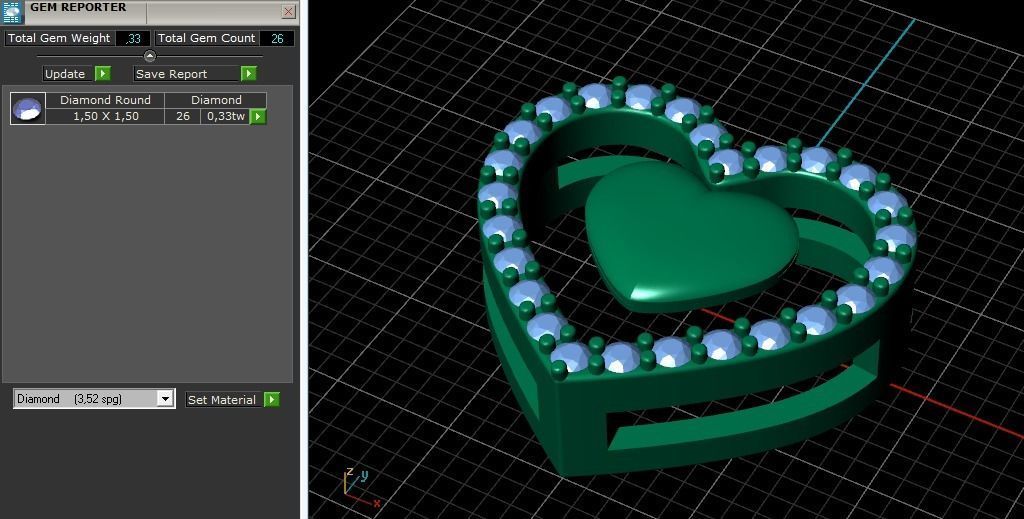The width and height of the screenshot is (1024, 519).
Task: Click the 0,33tw weight cell
Action: pos(226,116)
